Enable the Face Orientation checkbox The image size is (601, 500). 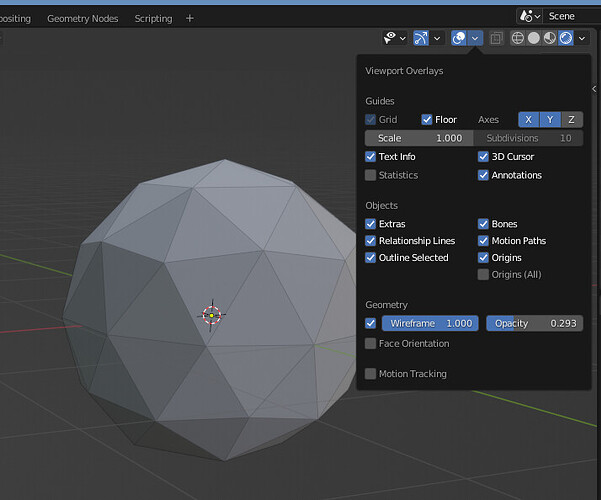pyautogui.click(x=370, y=344)
